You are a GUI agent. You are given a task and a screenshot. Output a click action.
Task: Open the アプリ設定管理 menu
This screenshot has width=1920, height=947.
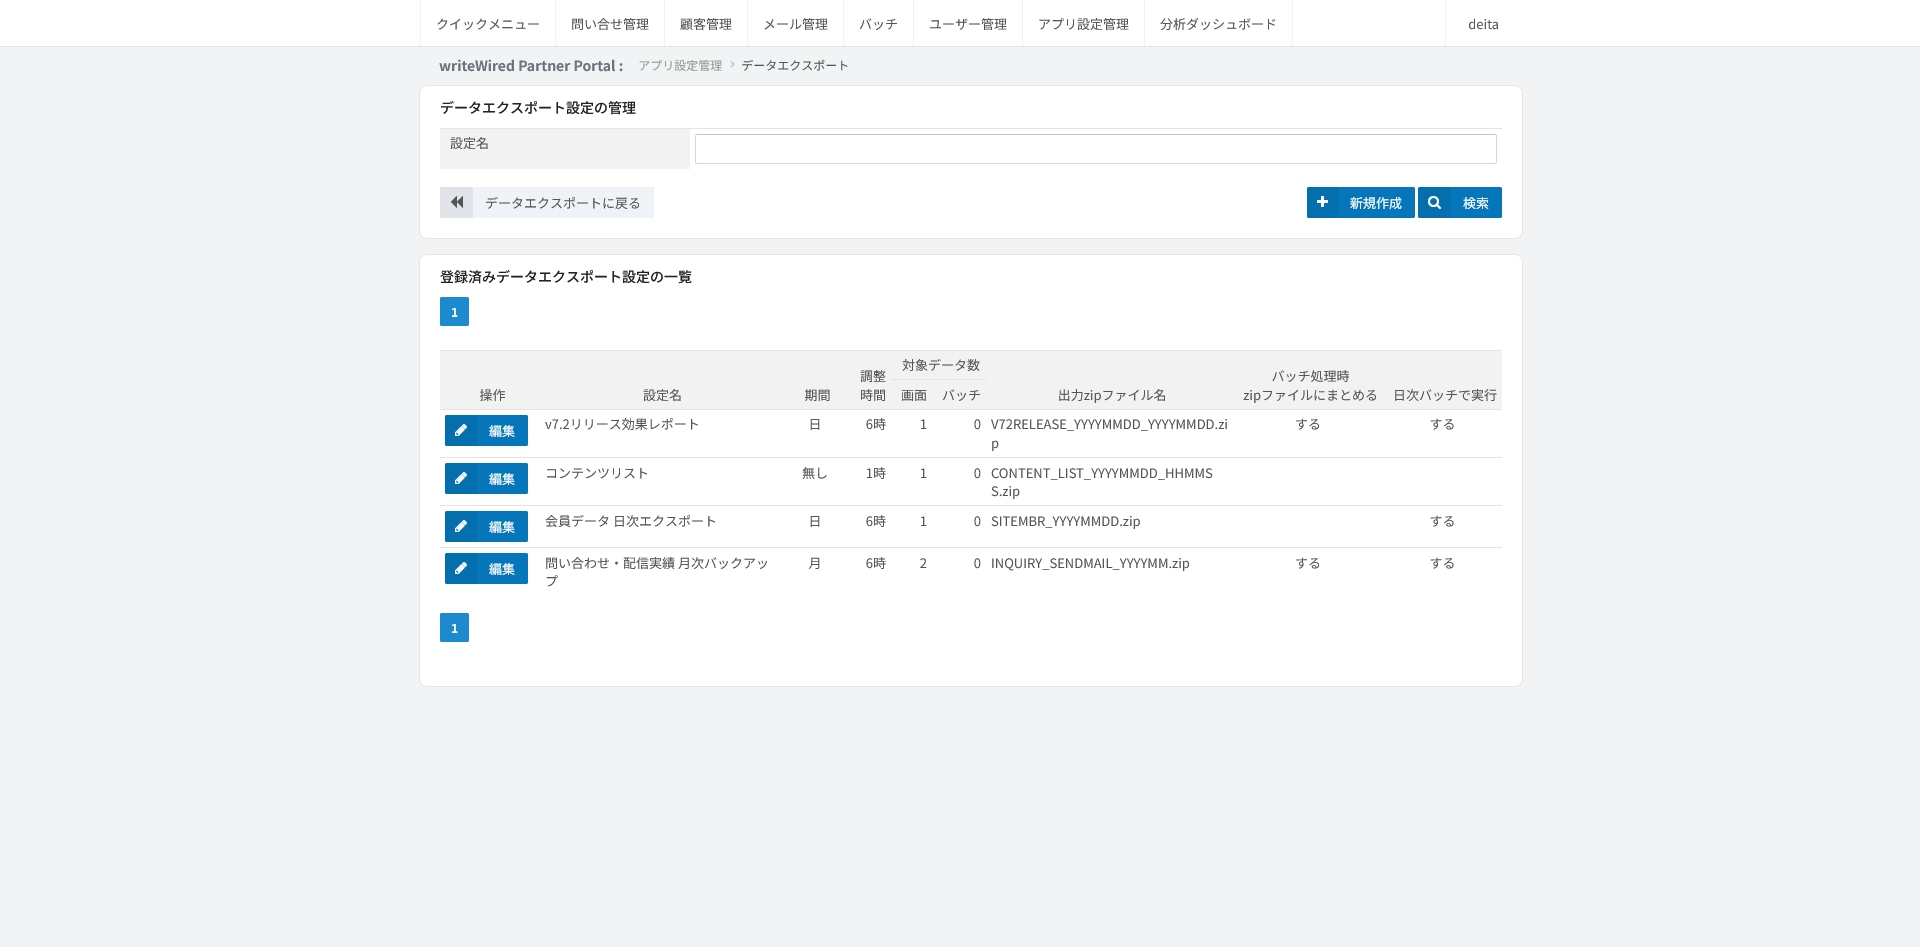point(1083,24)
